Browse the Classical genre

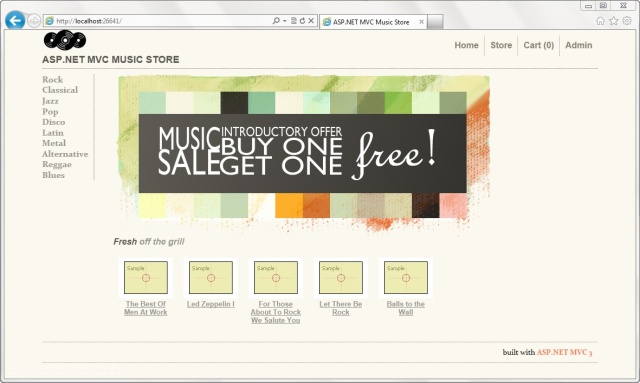coord(60,90)
